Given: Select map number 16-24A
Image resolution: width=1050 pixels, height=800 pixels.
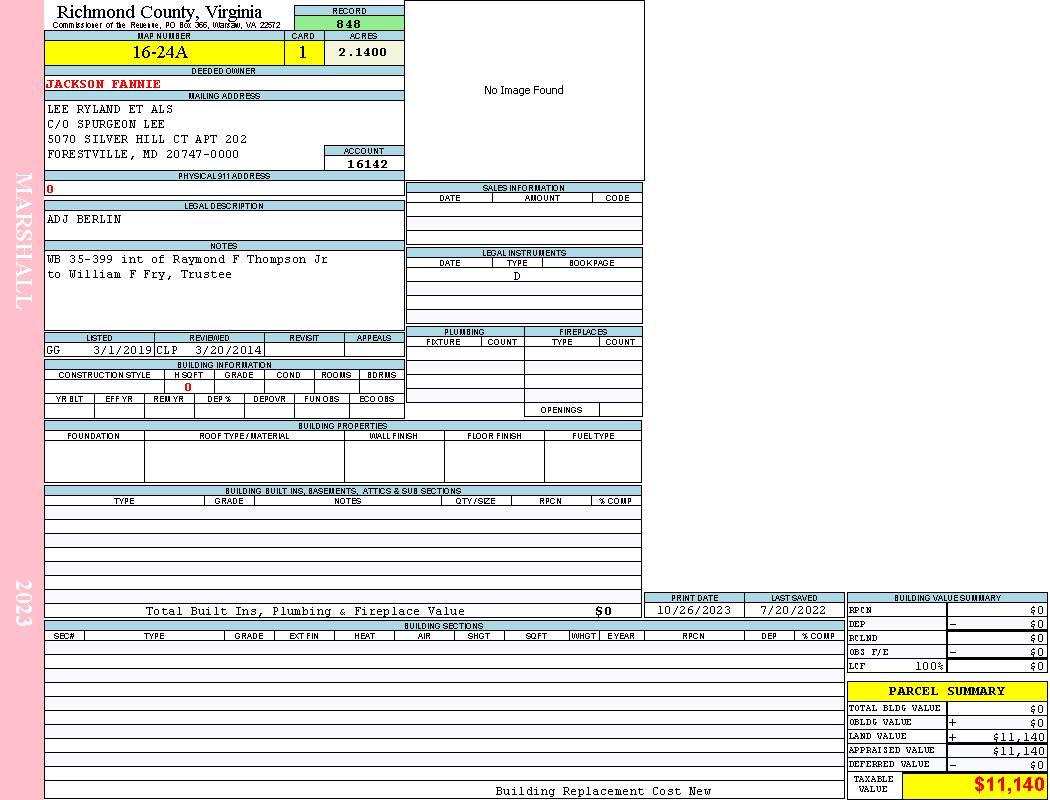Looking at the screenshot, I should [160, 52].
